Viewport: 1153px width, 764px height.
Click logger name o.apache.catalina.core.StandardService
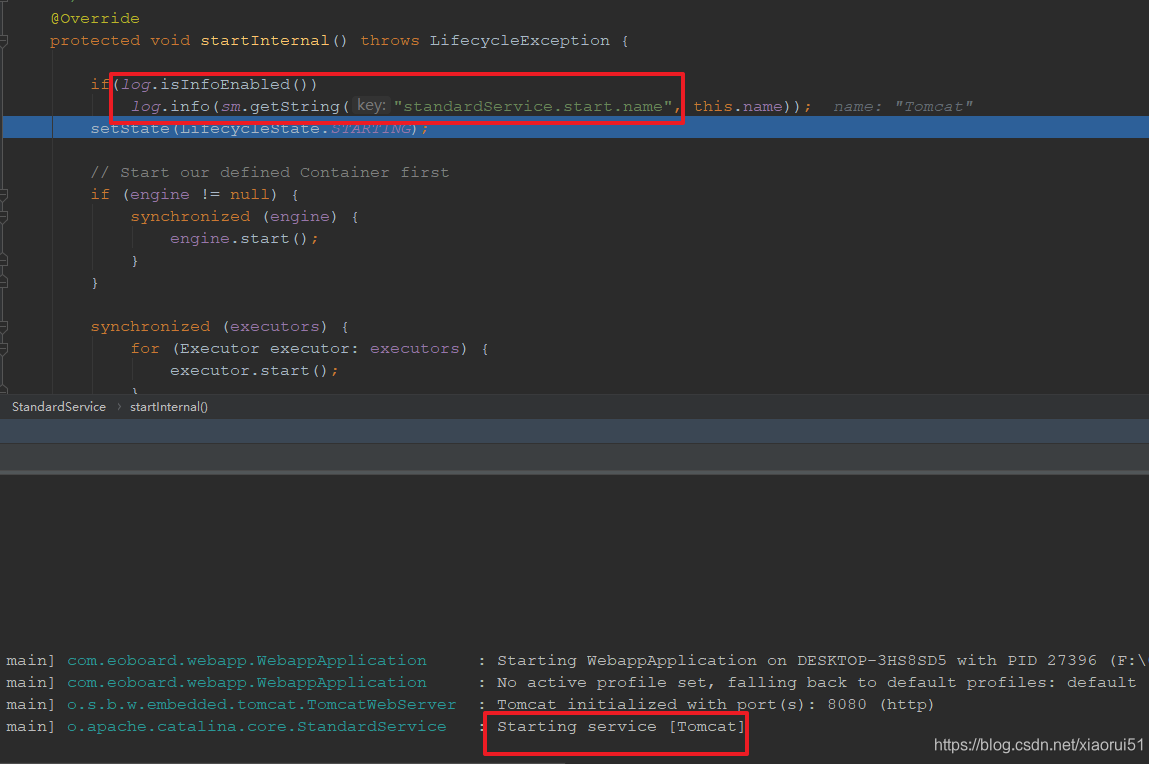[x=257, y=726]
